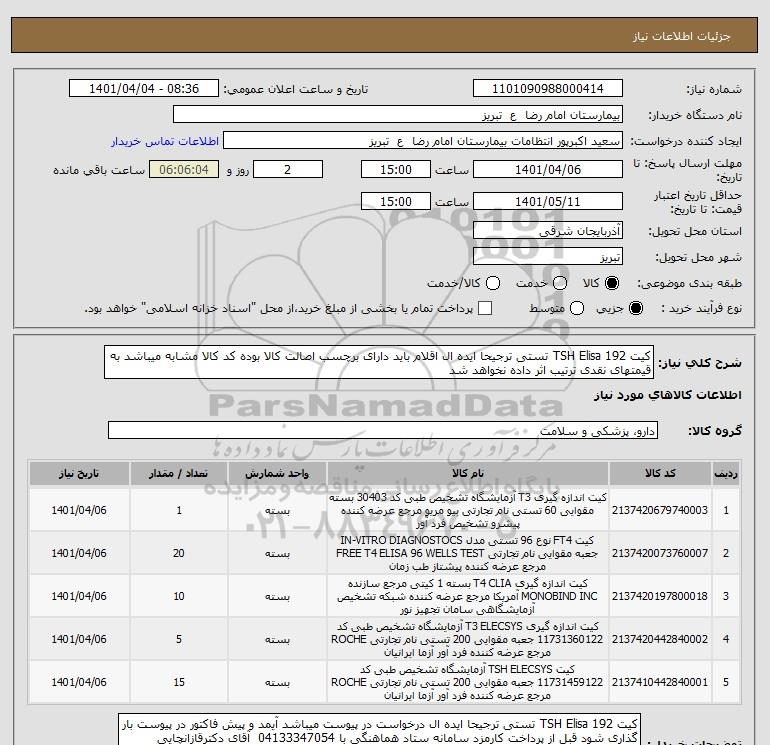Click product code 2137410442840001

tap(660, 682)
